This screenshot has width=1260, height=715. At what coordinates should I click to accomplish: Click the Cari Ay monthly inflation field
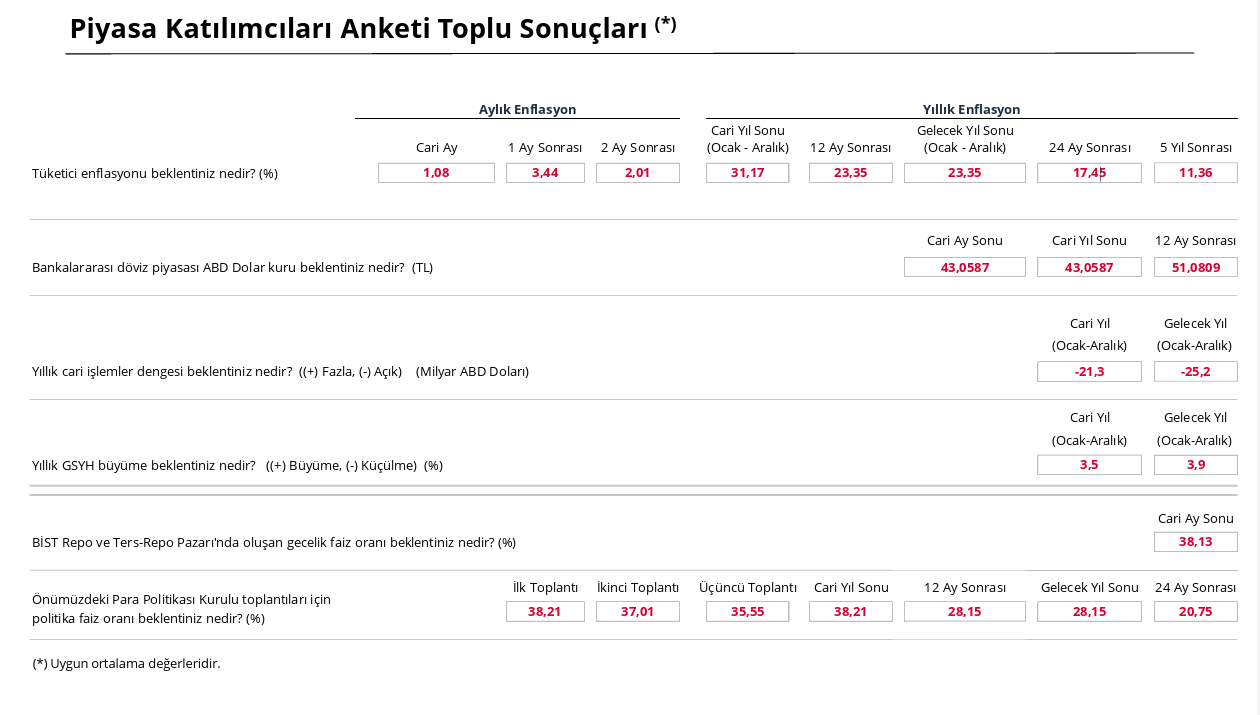click(436, 173)
